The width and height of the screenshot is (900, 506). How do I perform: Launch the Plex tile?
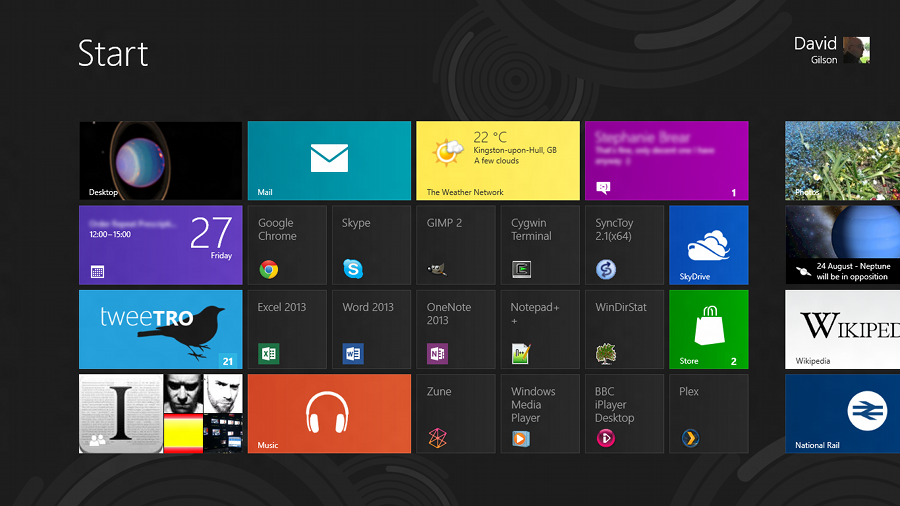click(x=709, y=414)
